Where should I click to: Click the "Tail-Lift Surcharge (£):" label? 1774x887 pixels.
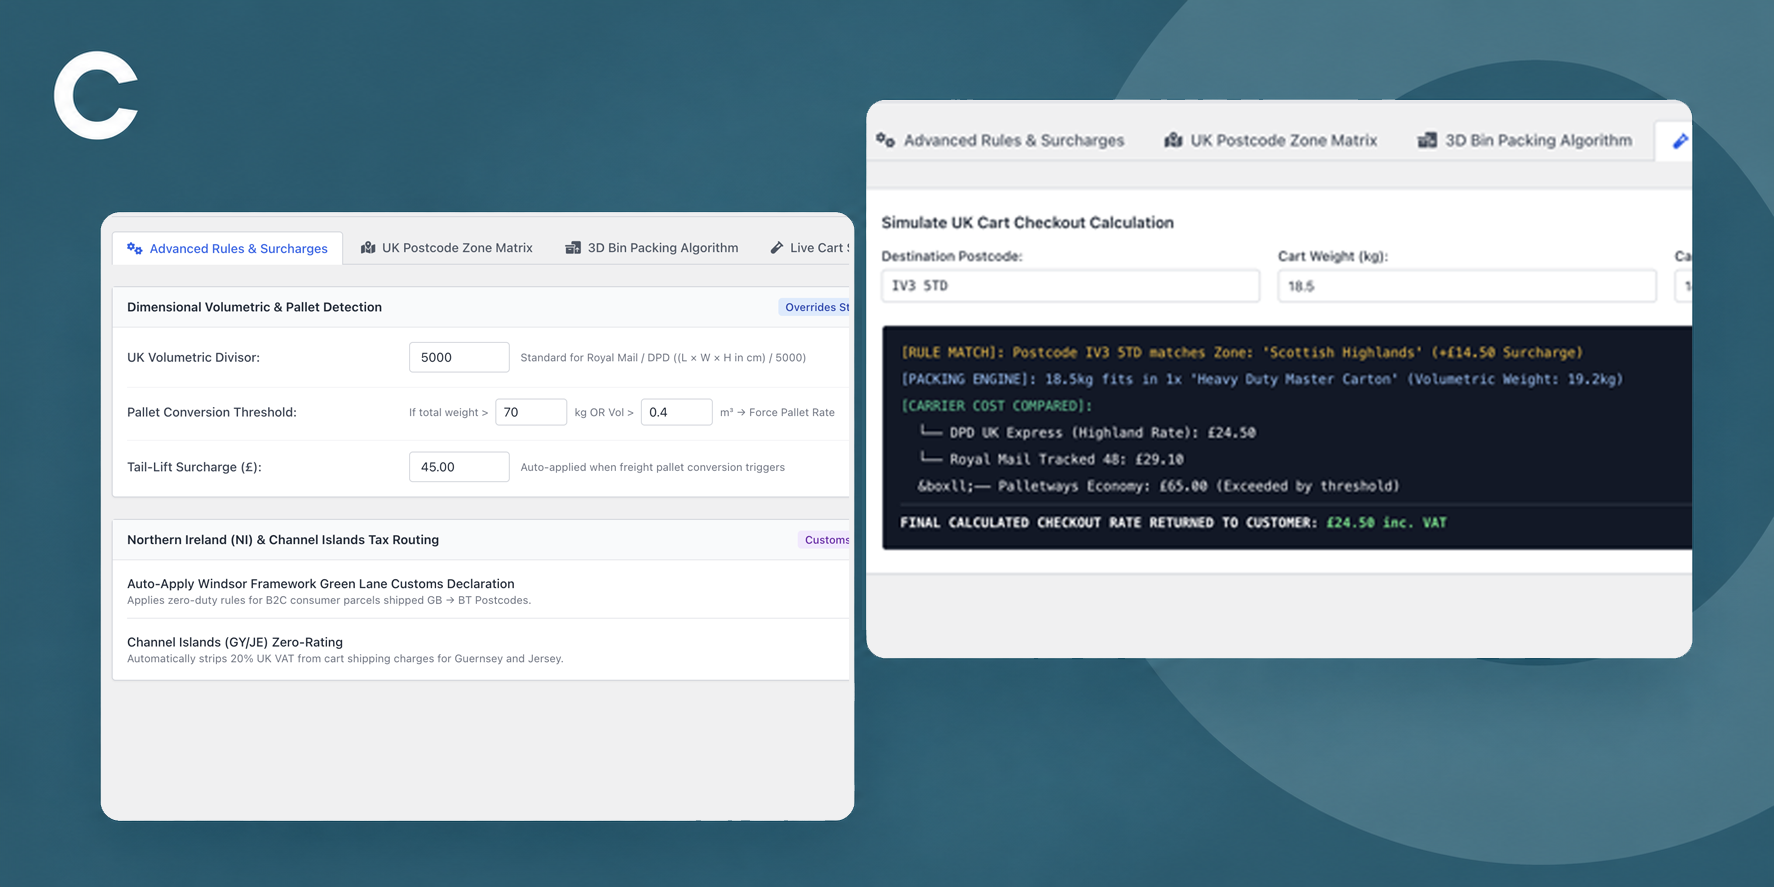194,467
